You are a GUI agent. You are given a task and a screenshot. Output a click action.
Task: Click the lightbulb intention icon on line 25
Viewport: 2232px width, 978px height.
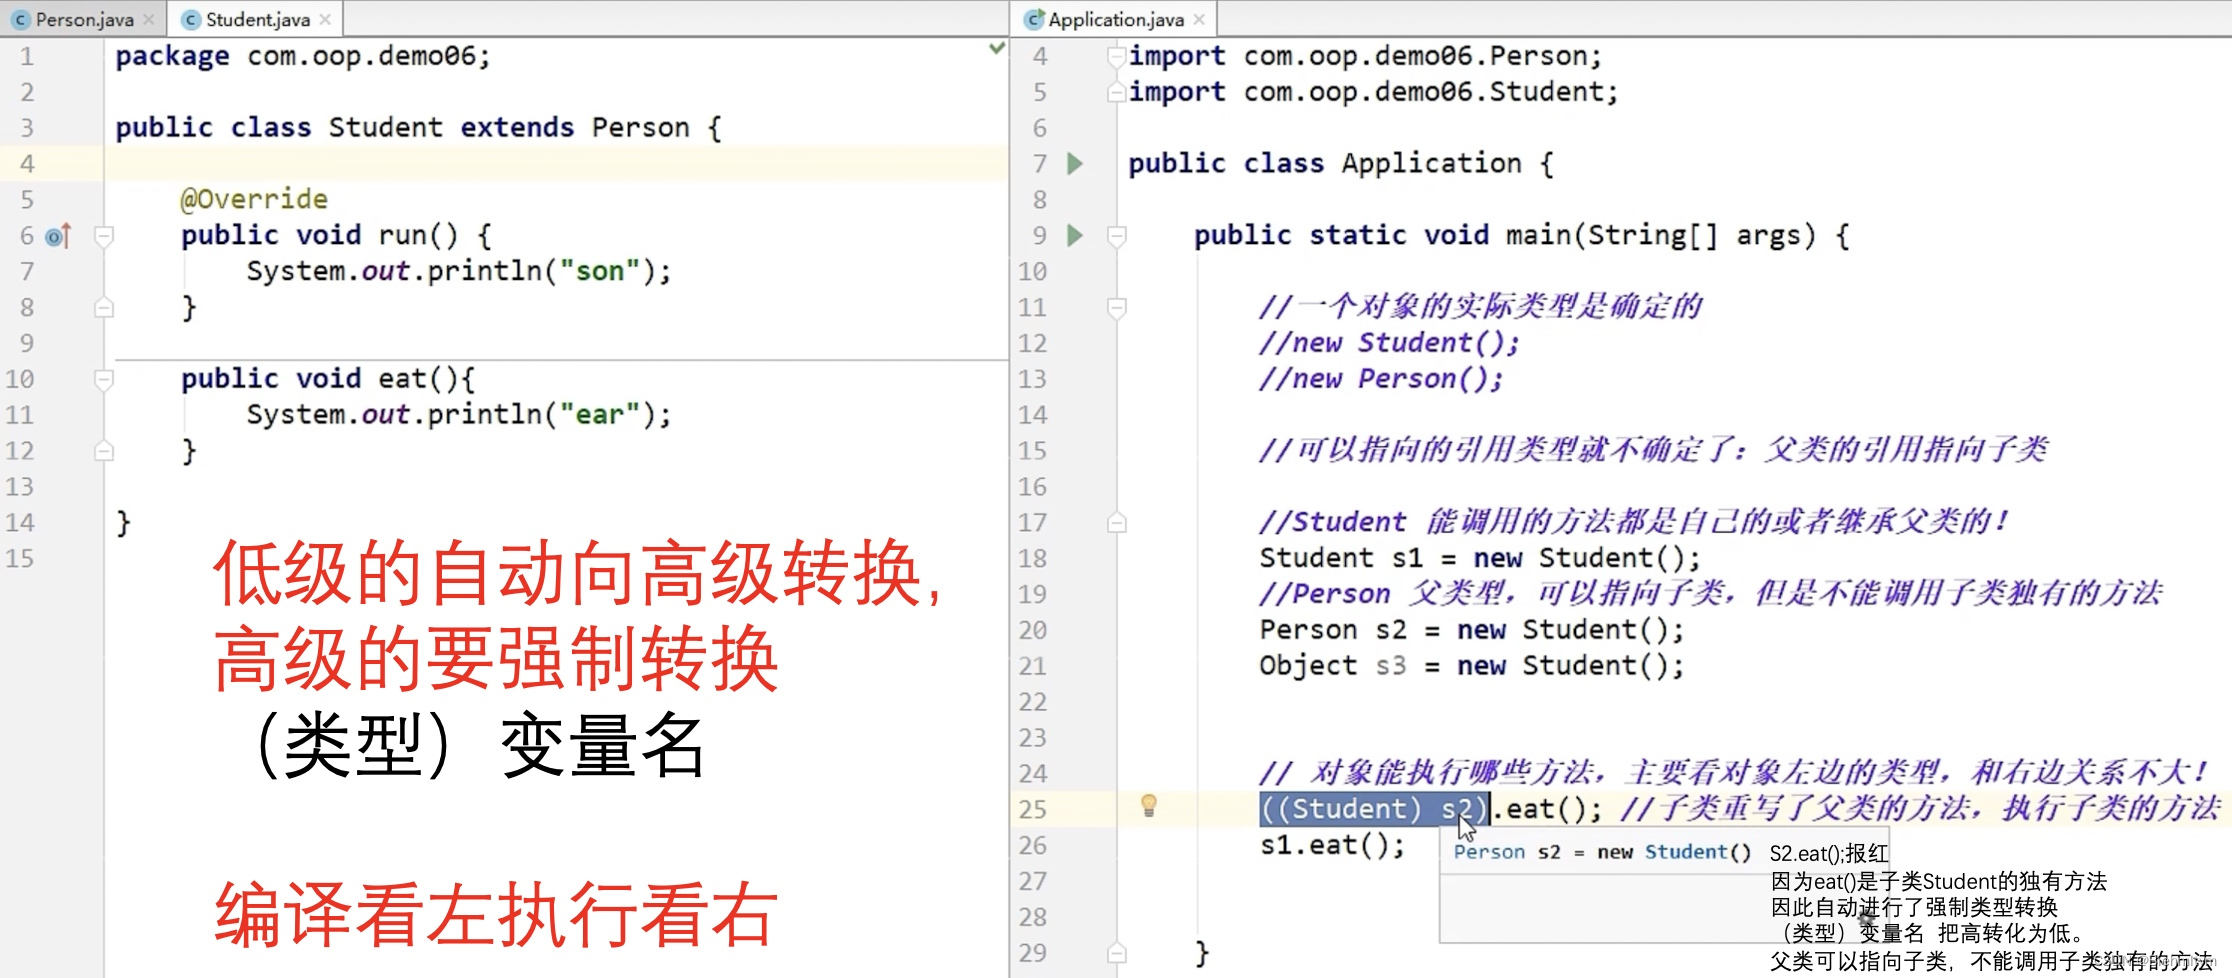pyautogui.click(x=1148, y=806)
